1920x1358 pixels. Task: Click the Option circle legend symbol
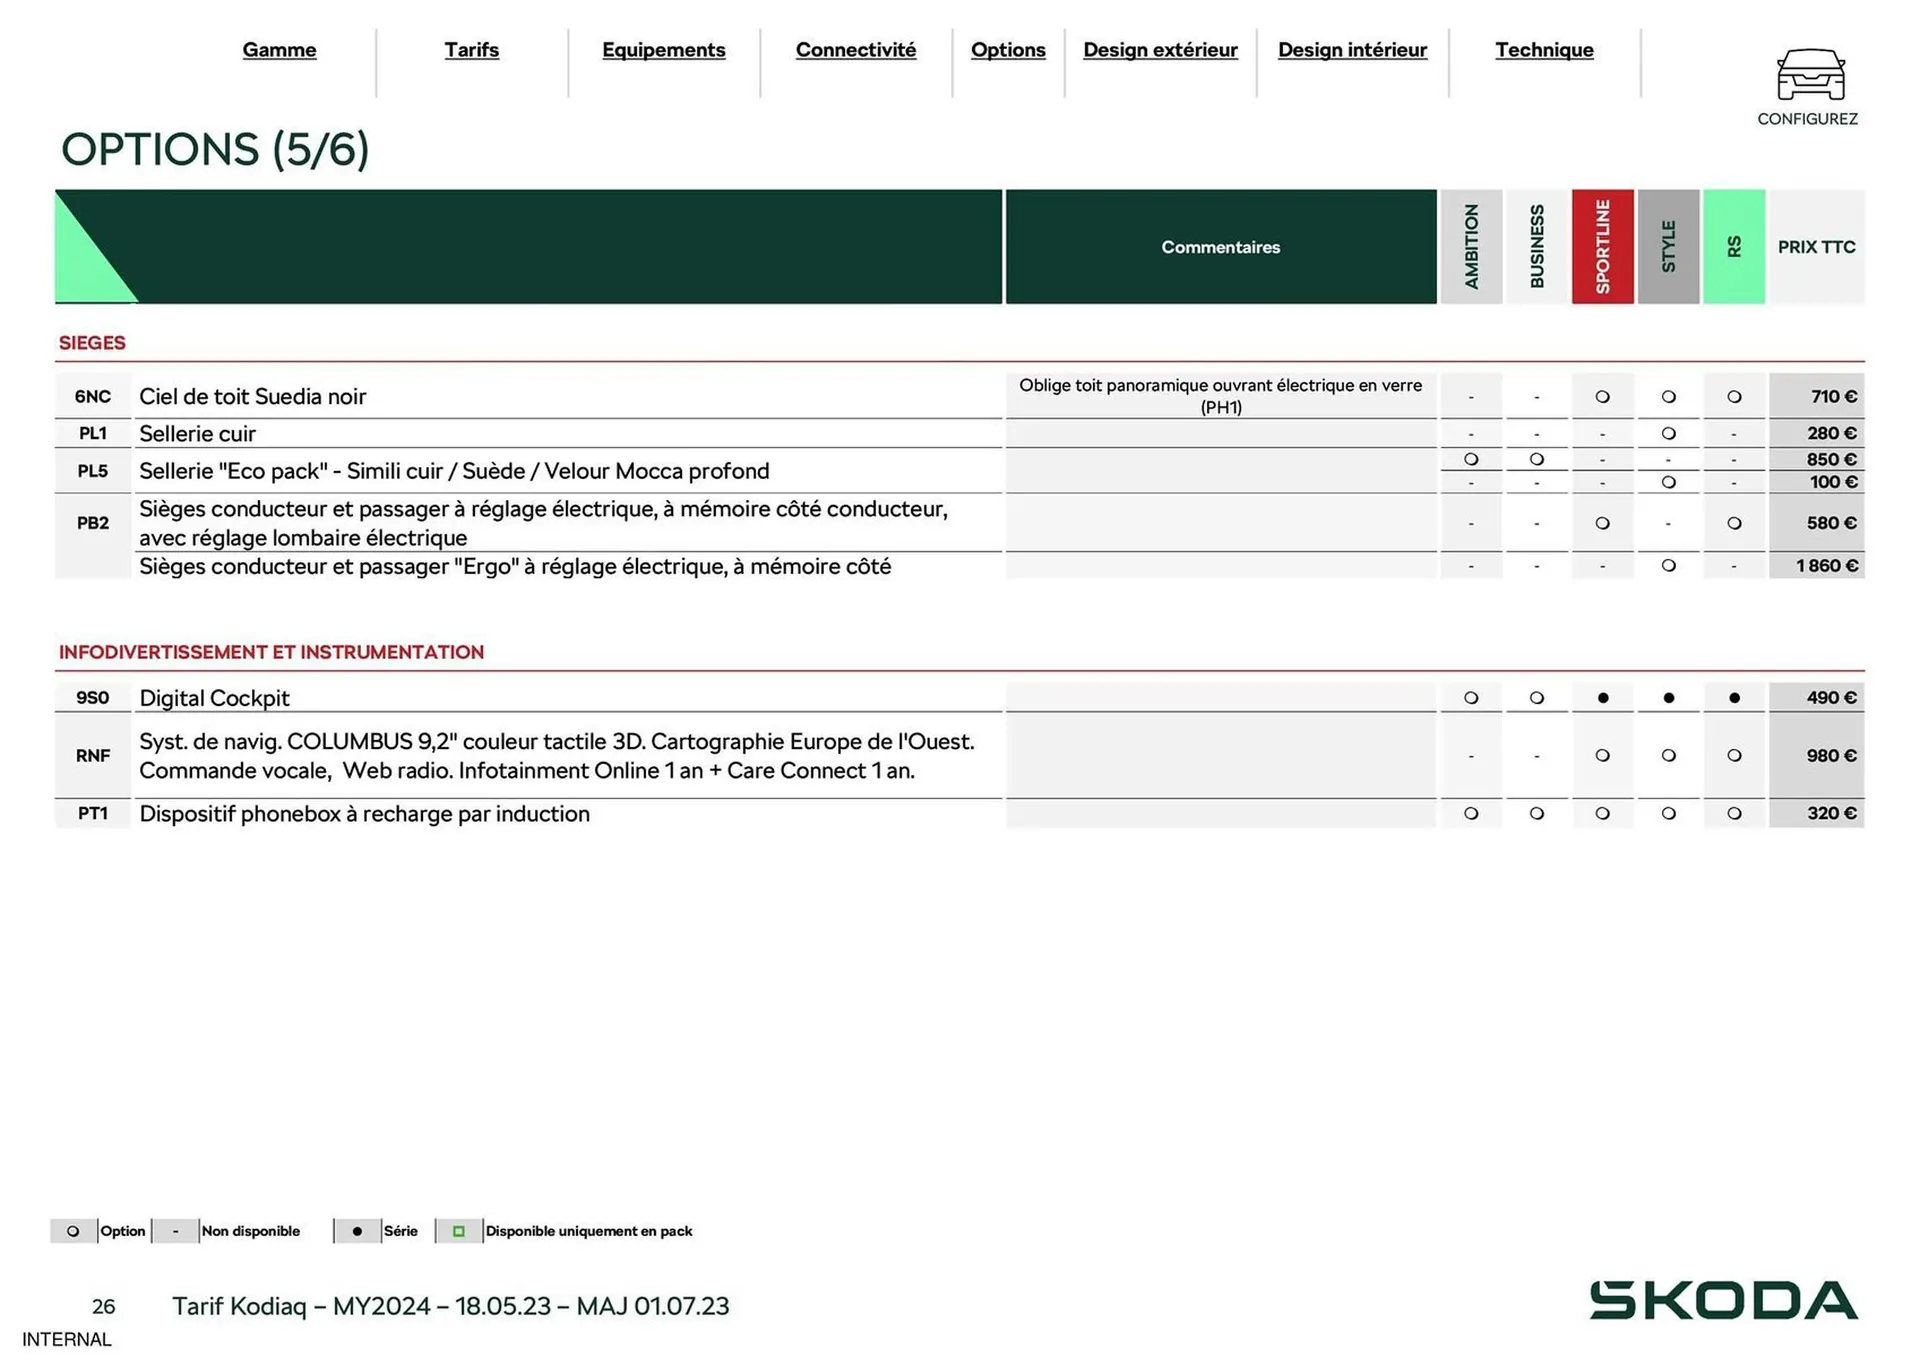click(x=73, y=1231)
